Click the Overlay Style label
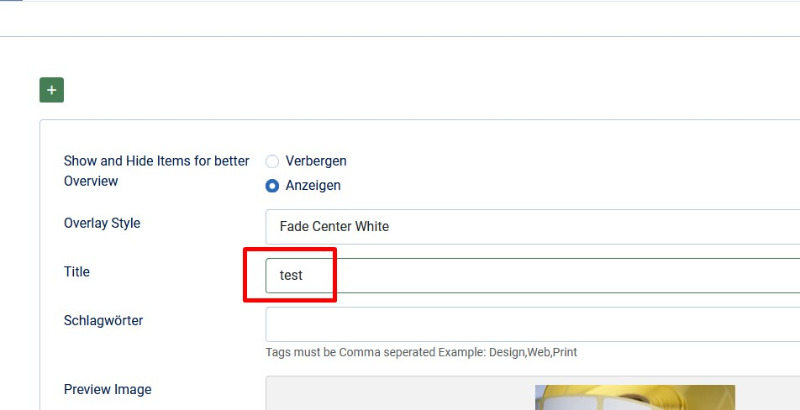 click(102, 223)
